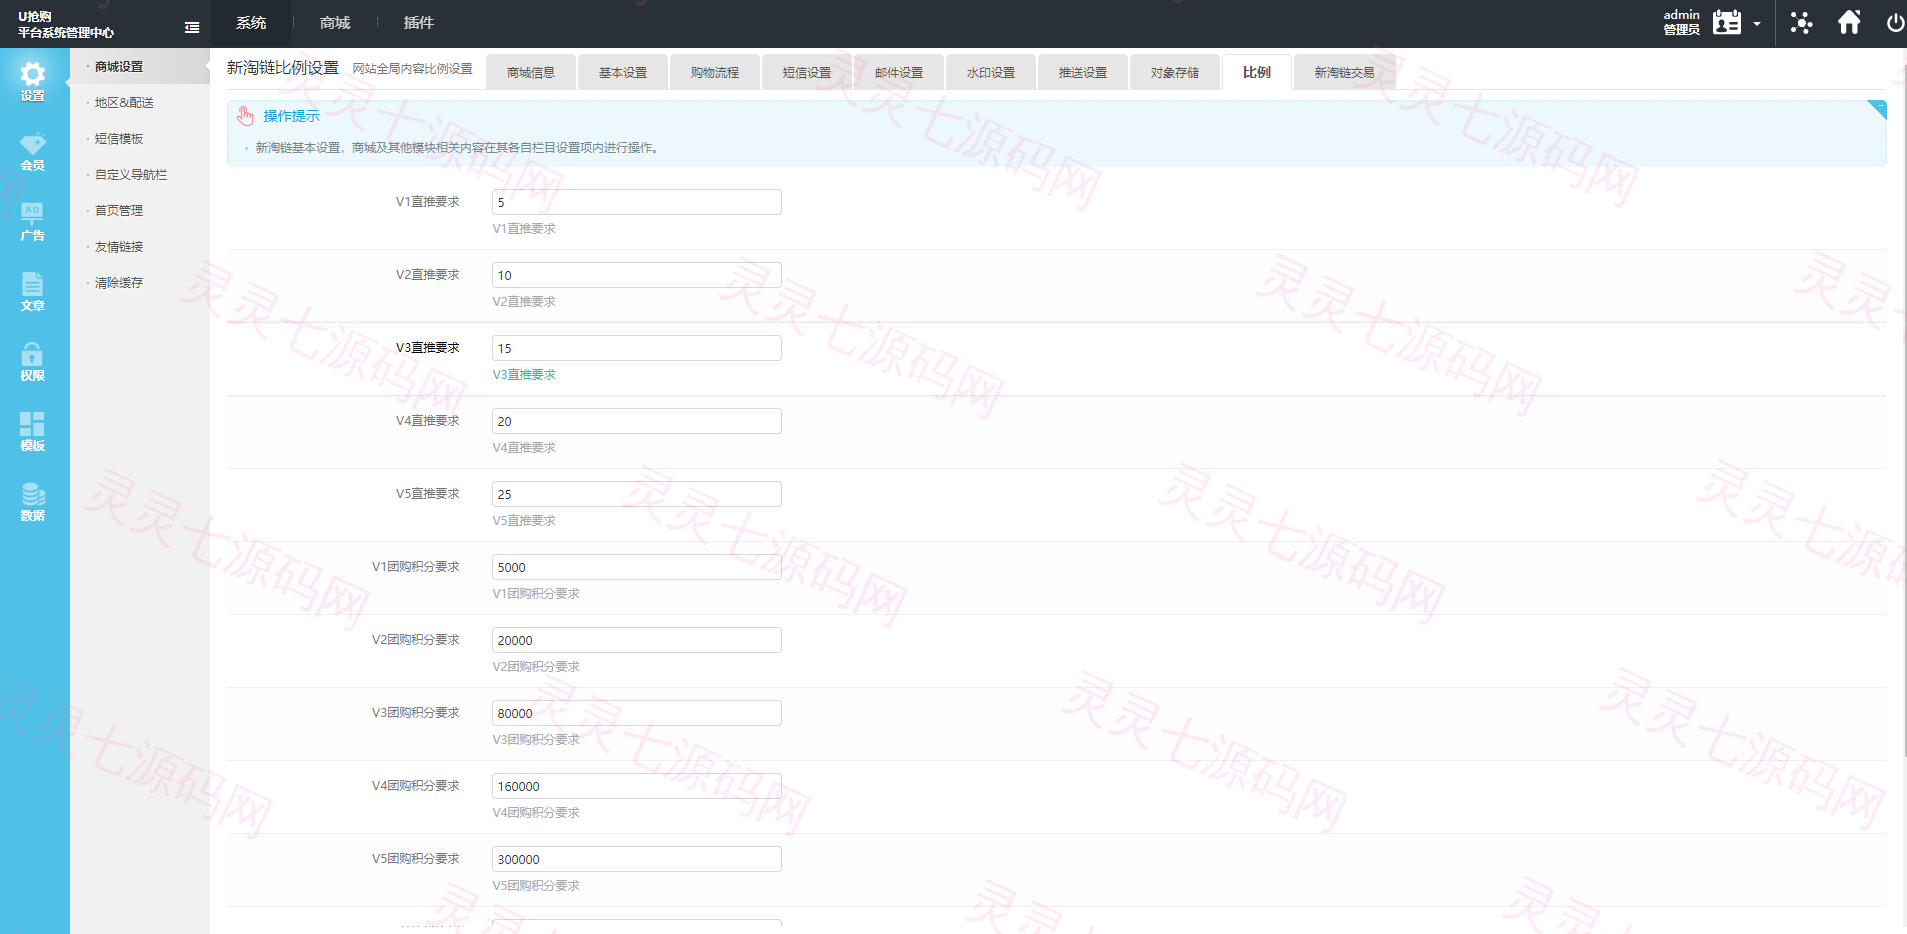Open the 模板 grid icon section
The width and height of the screenshot is (1907, 934).
(x=33, y=432)
